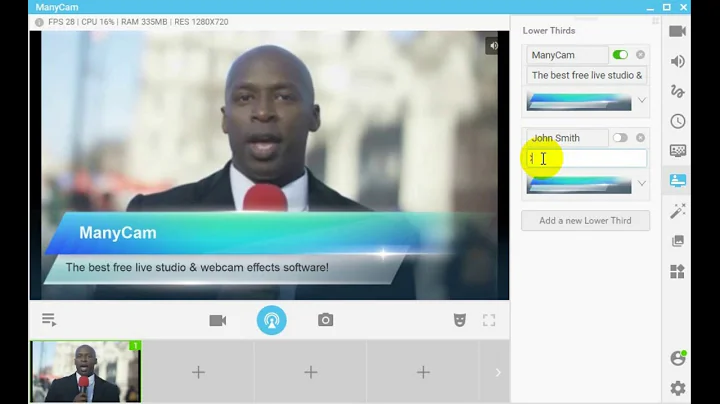Select the Lower Thirds sidebar icon
Image resolution: width=720 pixels, height=404 pixels.
tap(677, 180)
